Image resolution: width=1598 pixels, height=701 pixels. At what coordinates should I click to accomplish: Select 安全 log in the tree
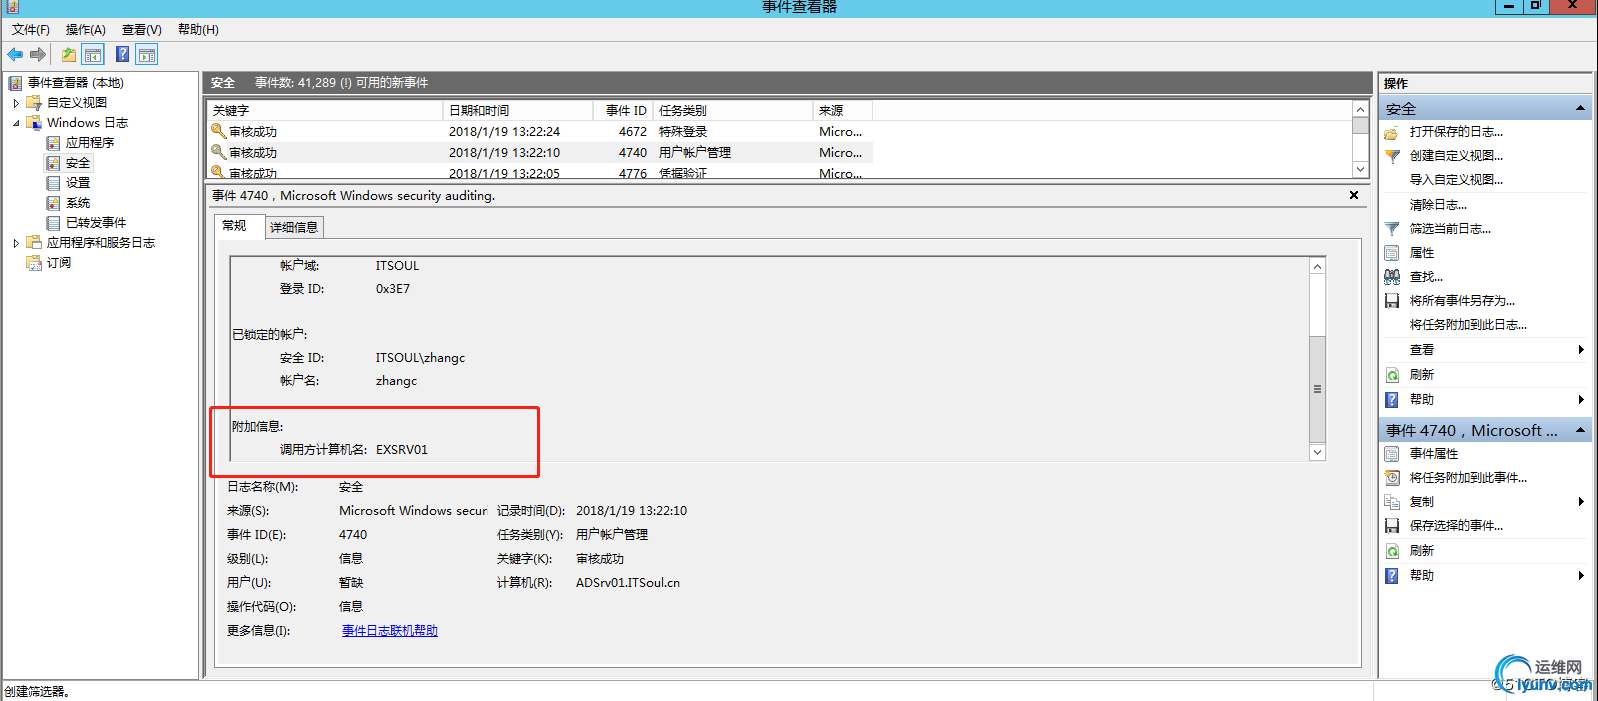click(78, 163)
